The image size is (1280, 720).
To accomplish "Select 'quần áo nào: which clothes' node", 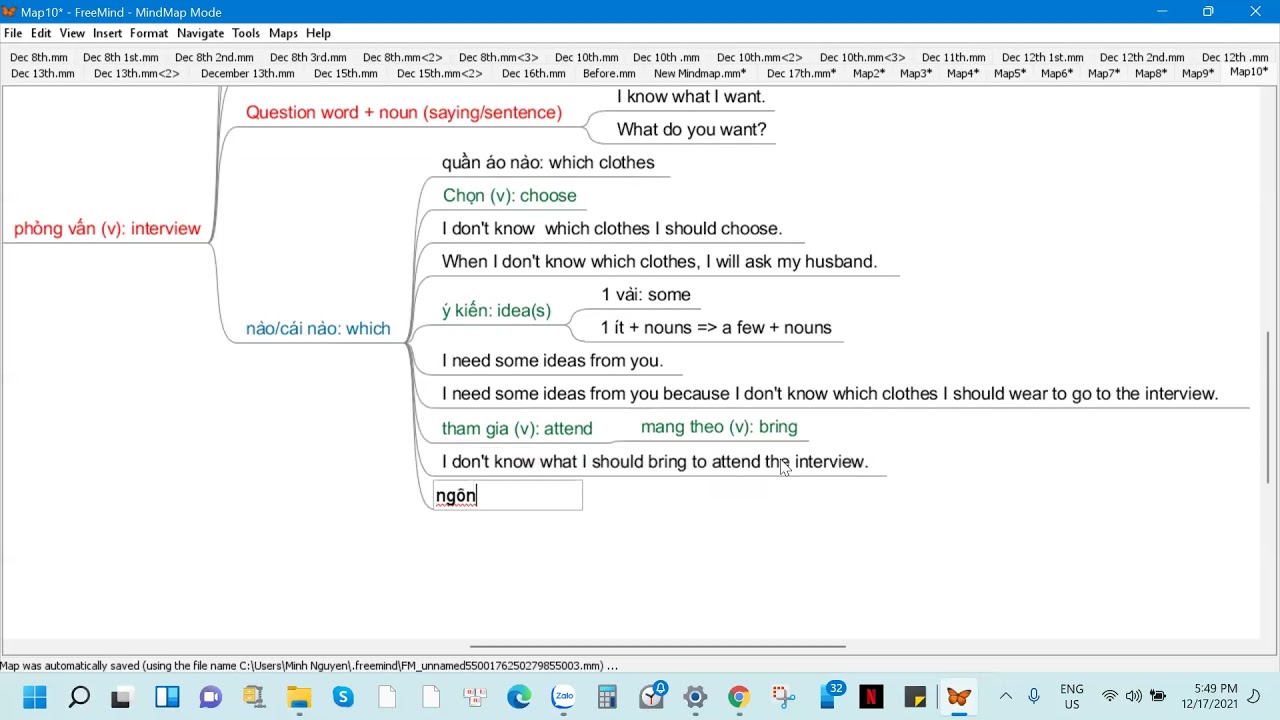I will pyautogui.click(x=548, y=162).
